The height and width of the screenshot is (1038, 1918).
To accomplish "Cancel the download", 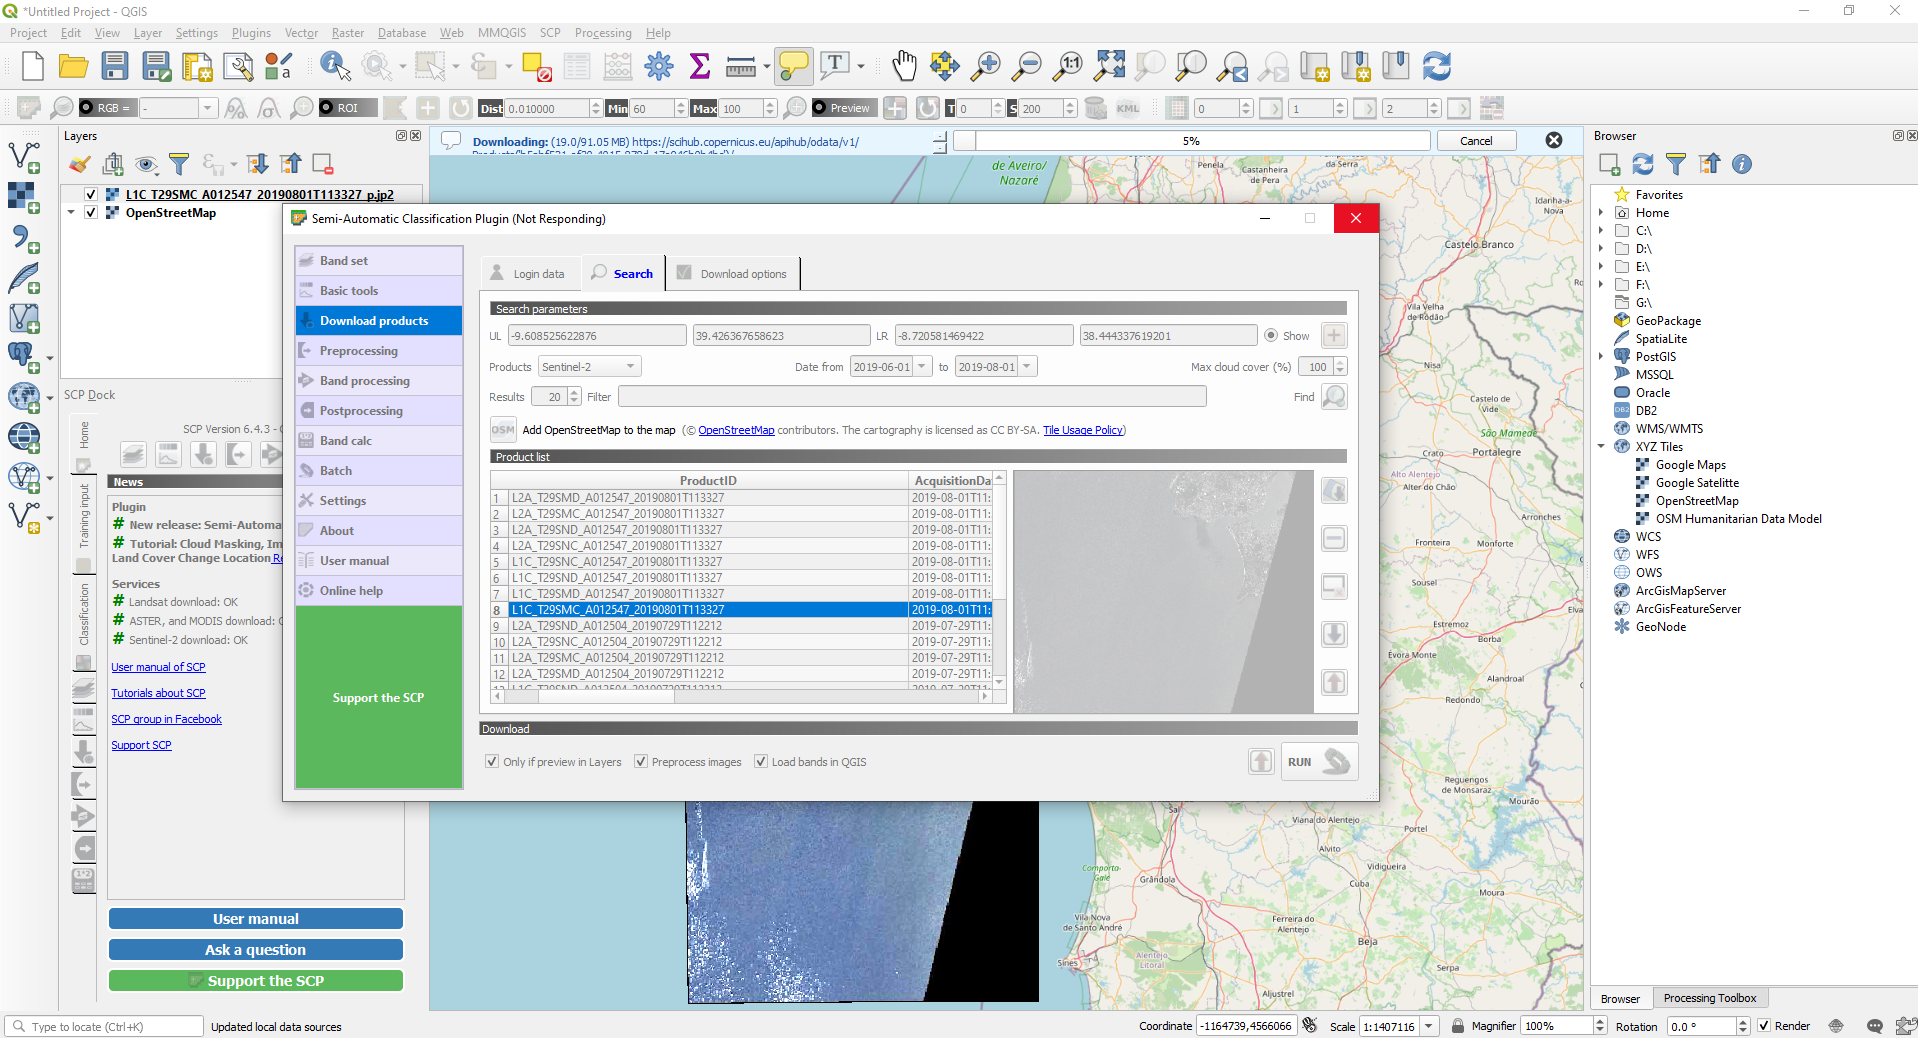I will [1476, 141].
